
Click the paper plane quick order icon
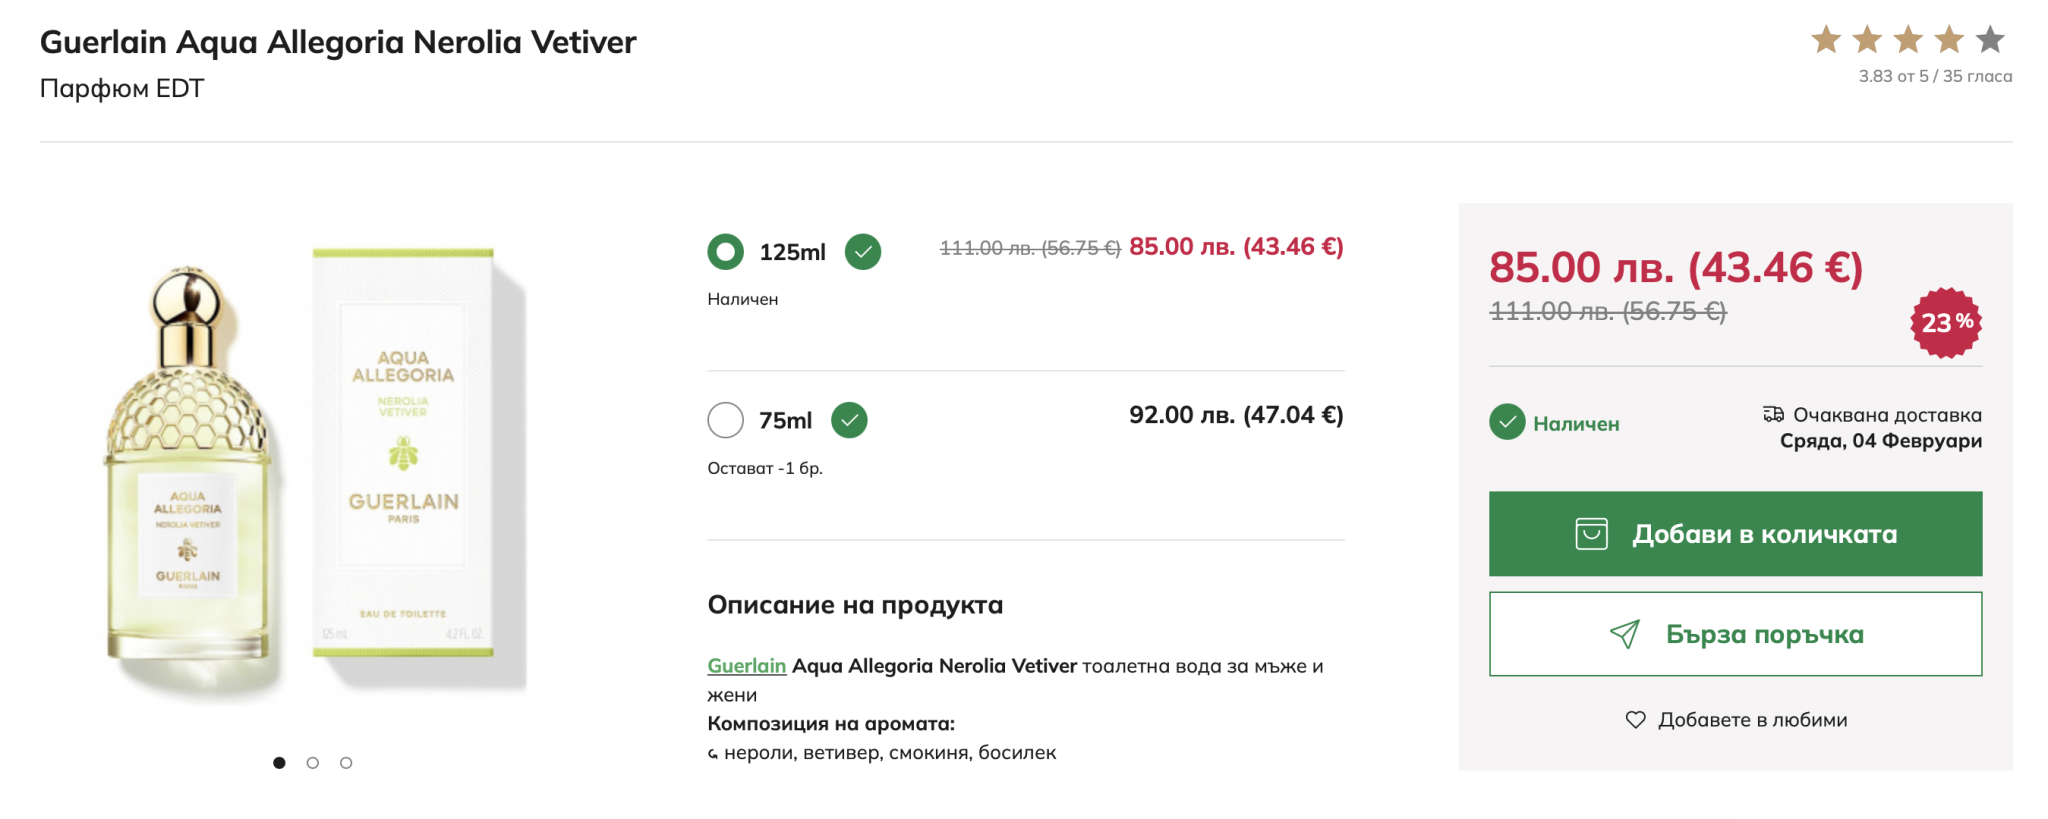(1625, 634)
